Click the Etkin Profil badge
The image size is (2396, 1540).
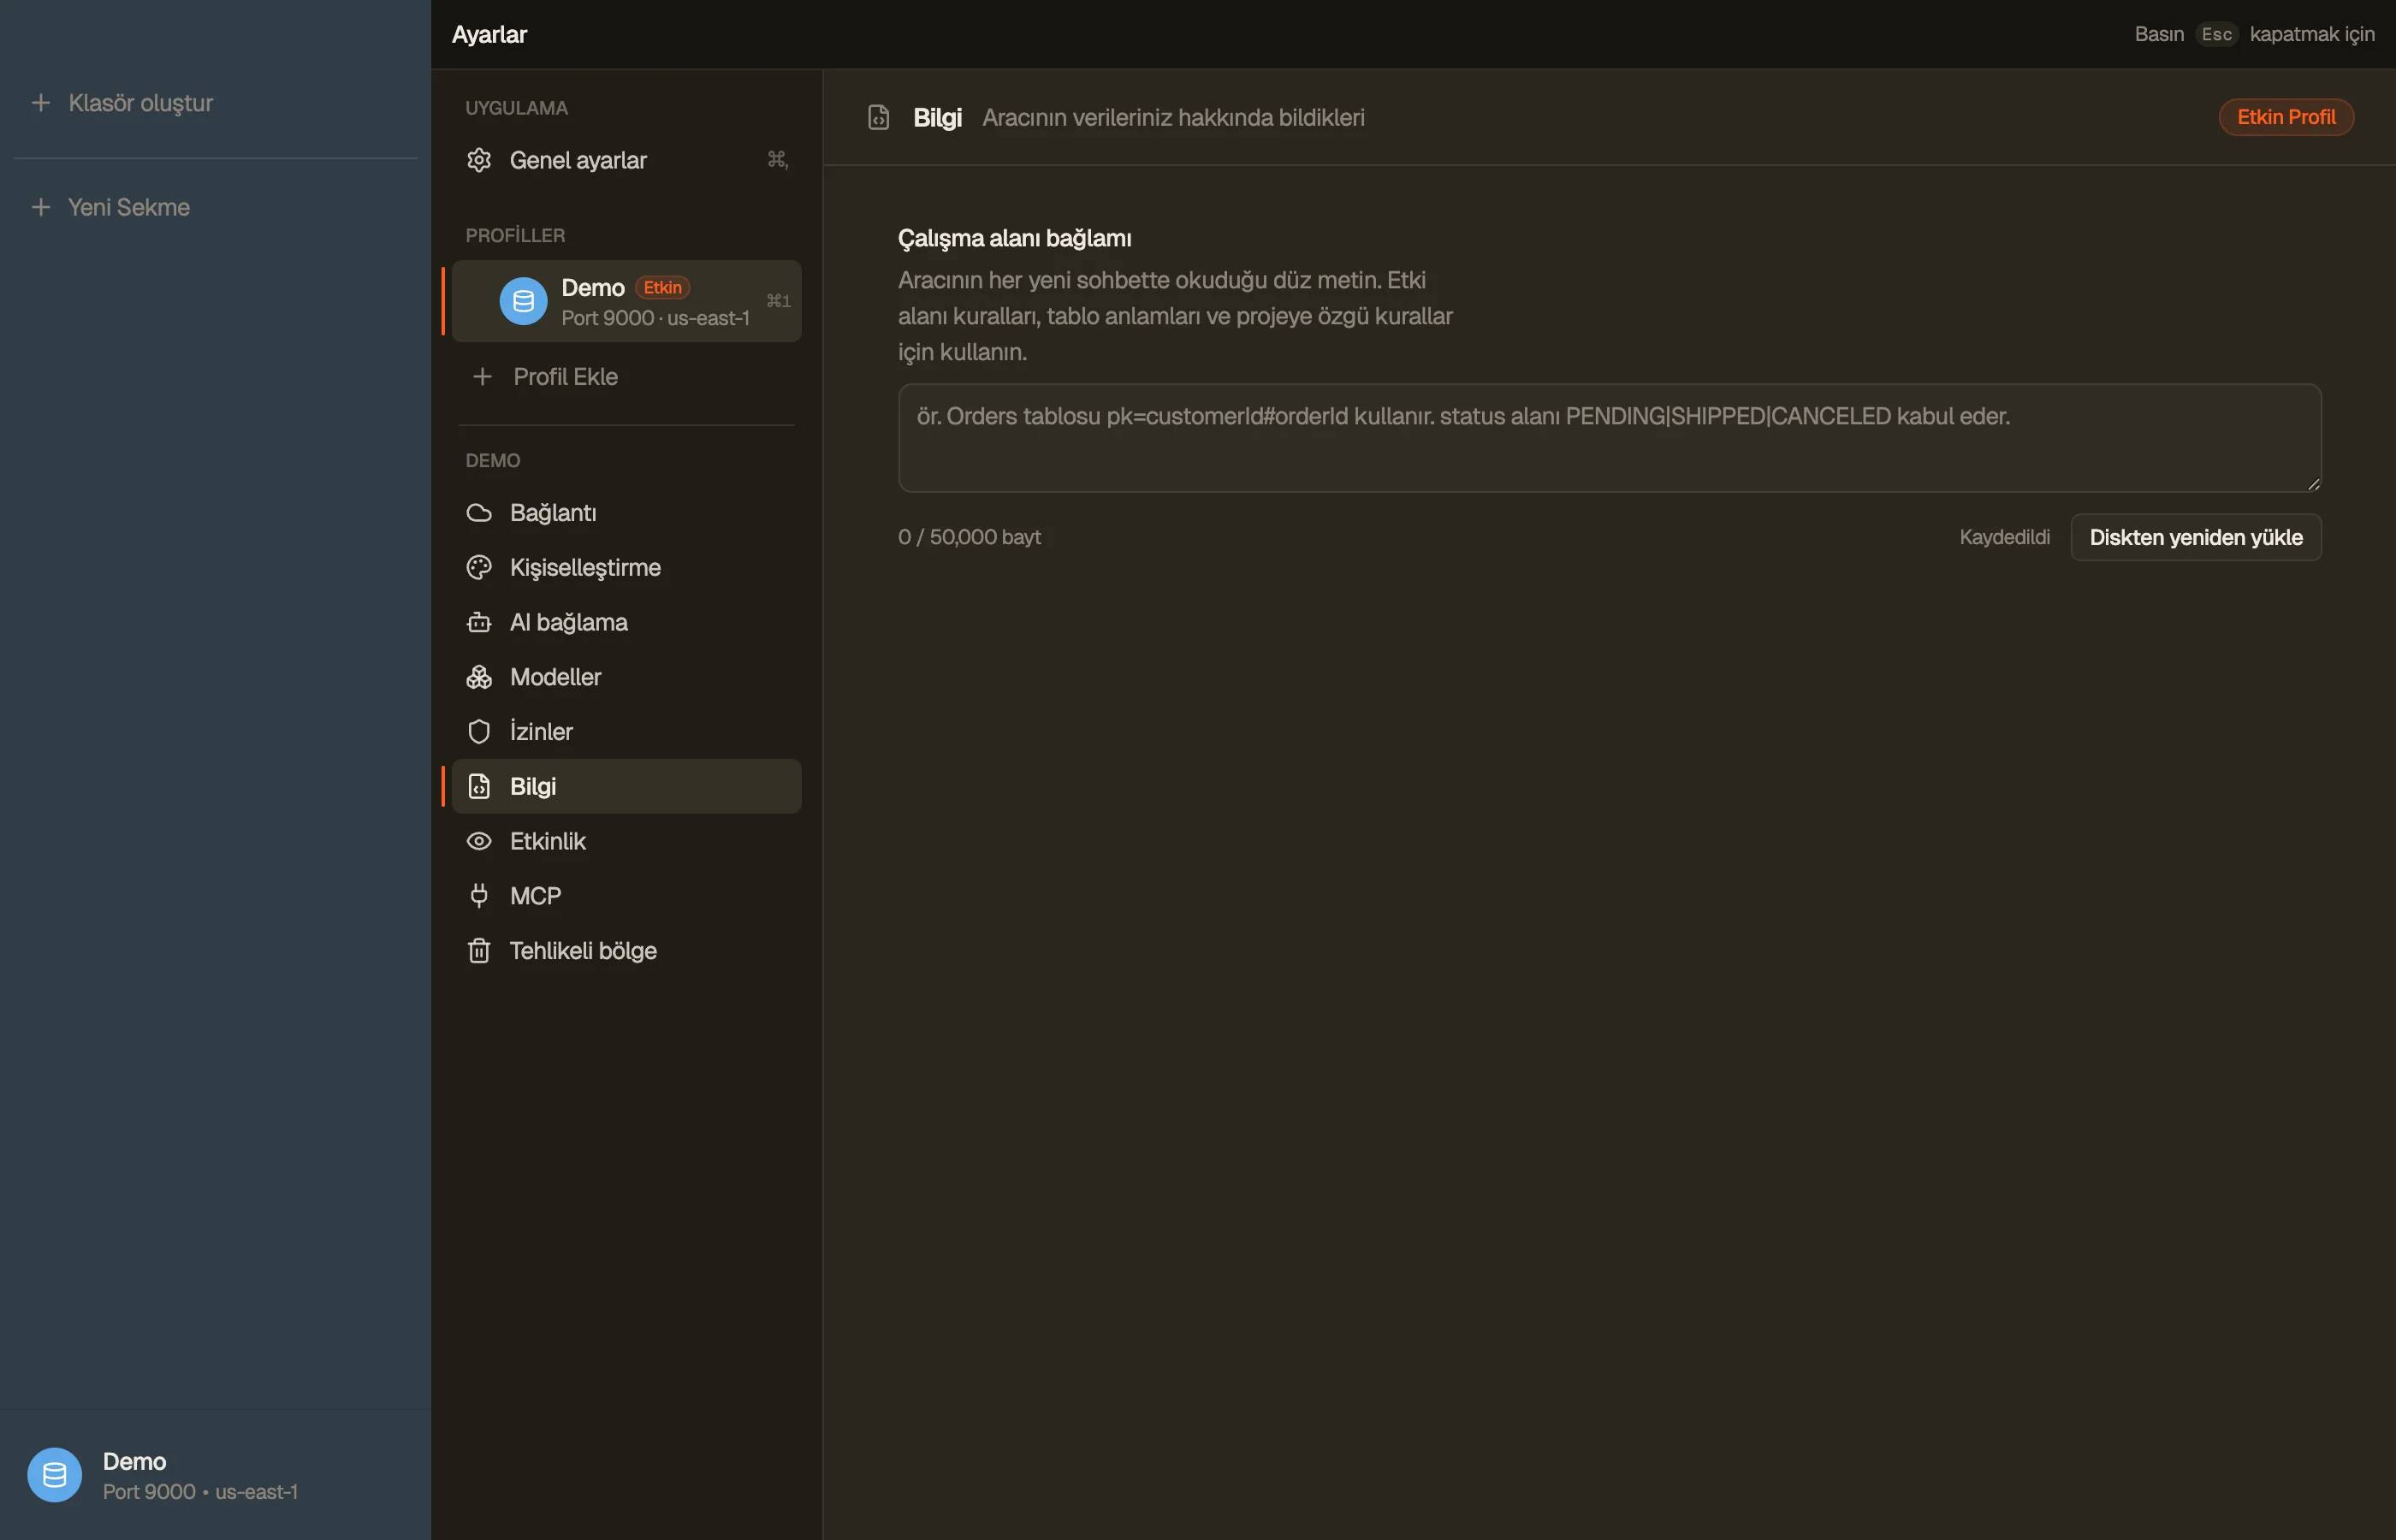[x=2286, y=117]
